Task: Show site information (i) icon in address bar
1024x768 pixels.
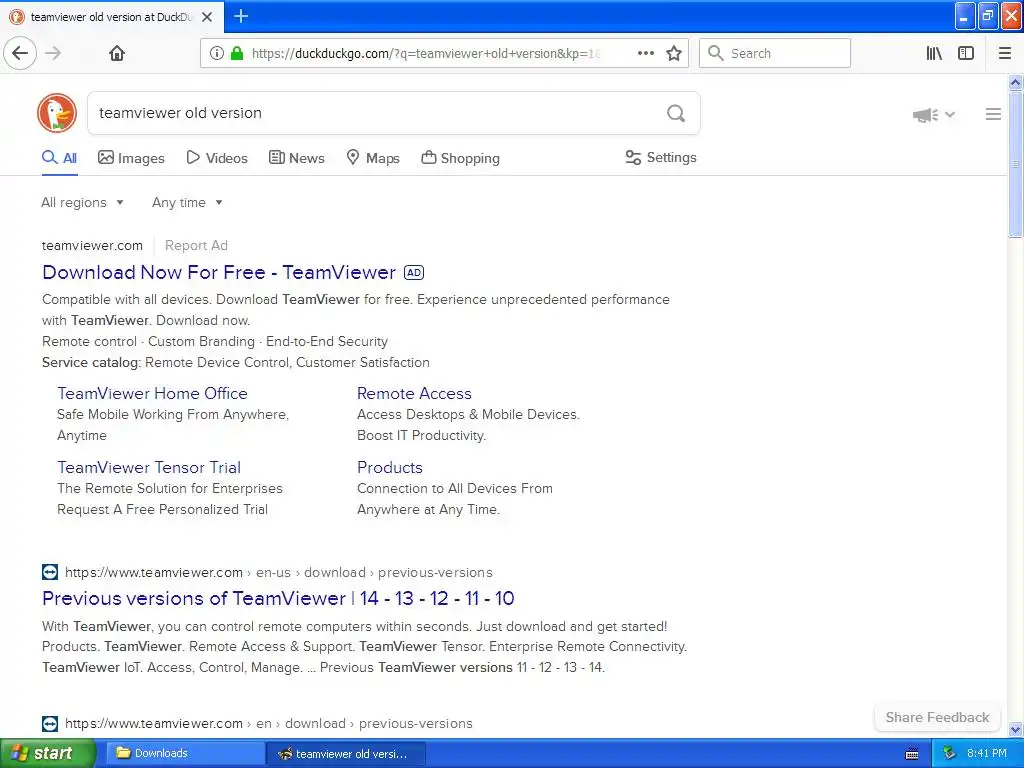Action: 217,53
